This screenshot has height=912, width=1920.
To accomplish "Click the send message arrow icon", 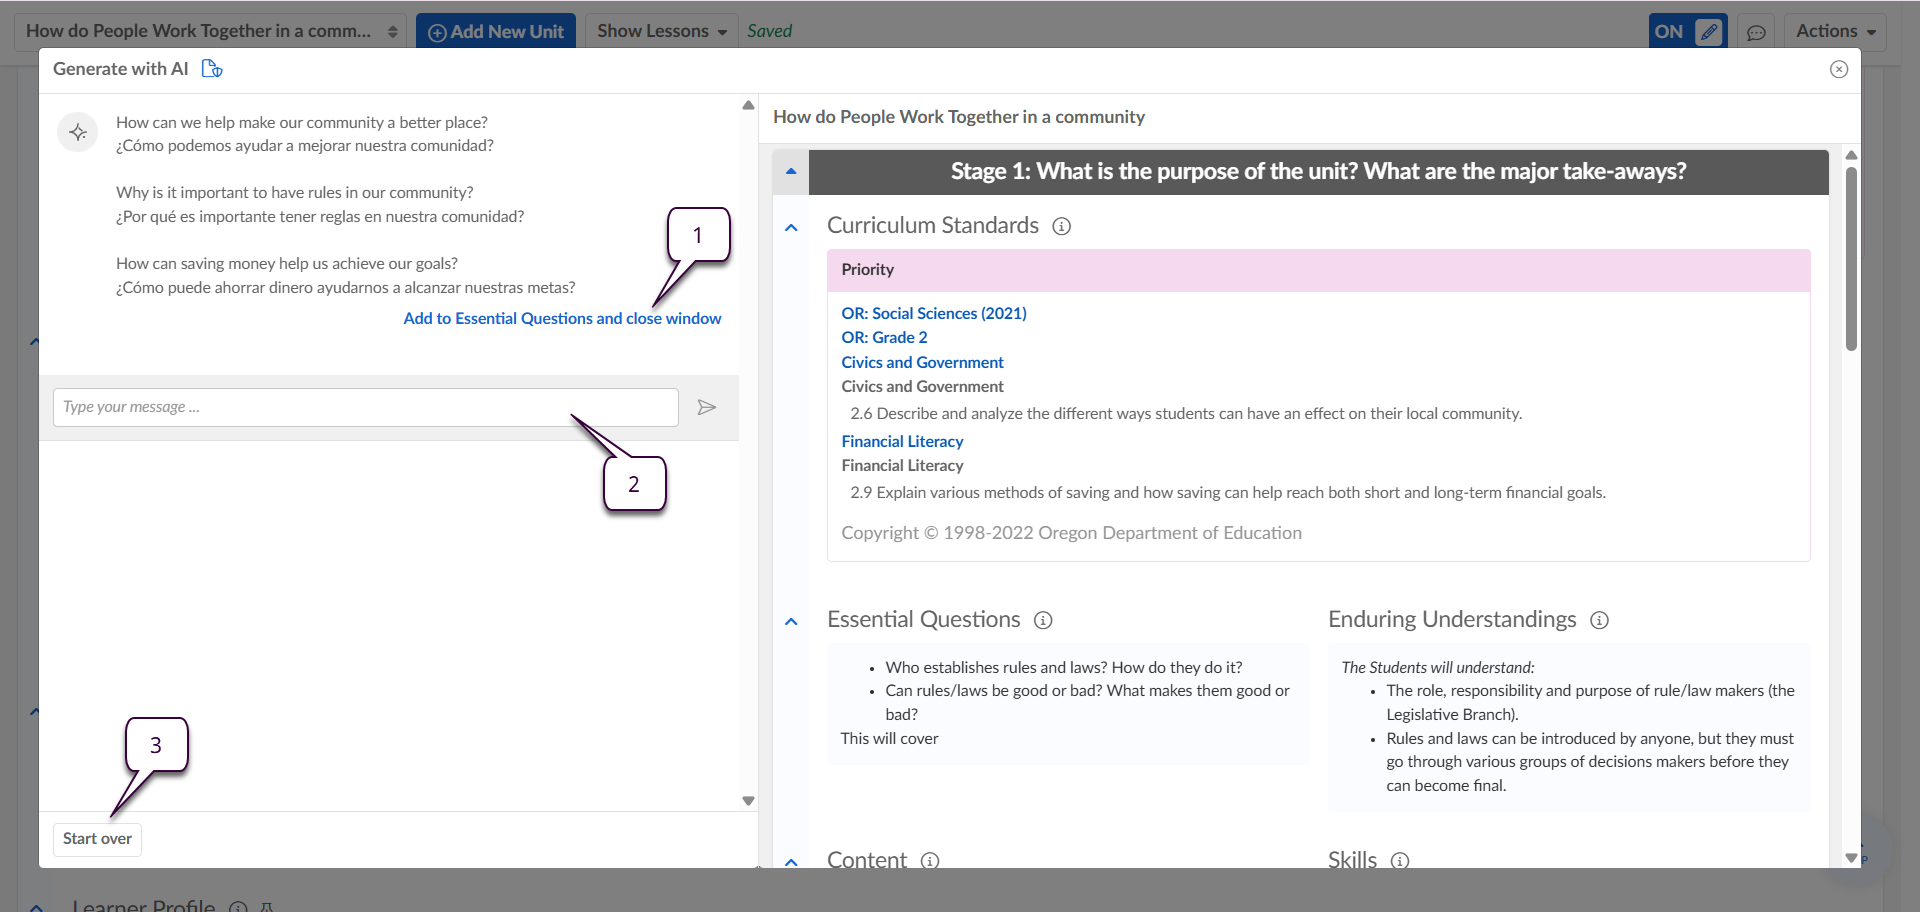I will tap(706, 407).
